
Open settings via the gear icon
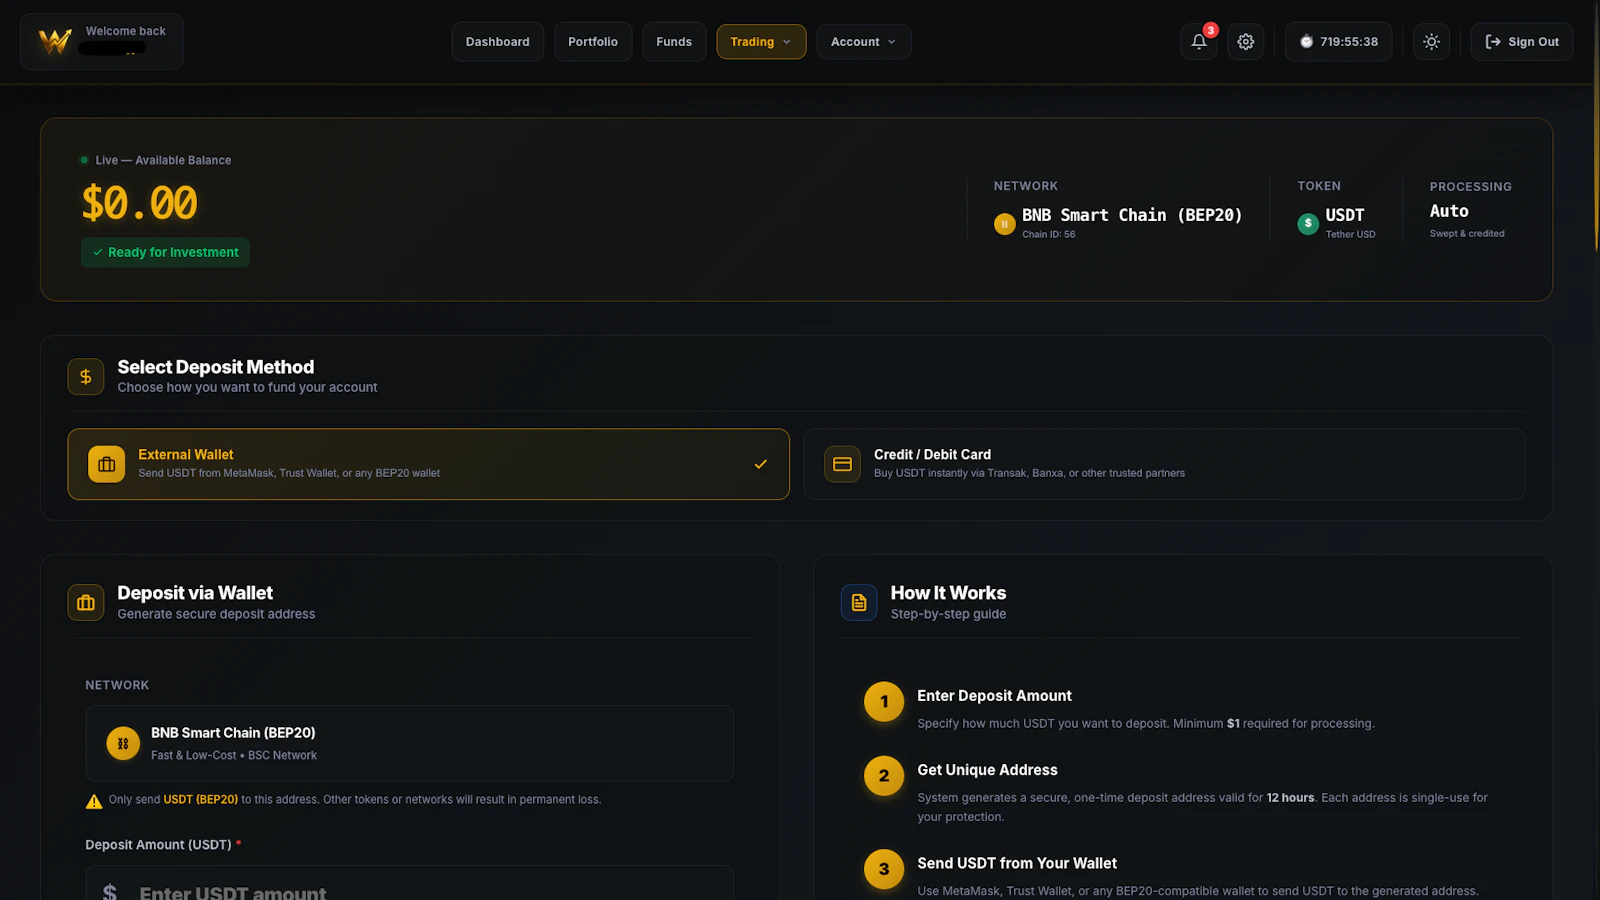(1246, 42)
